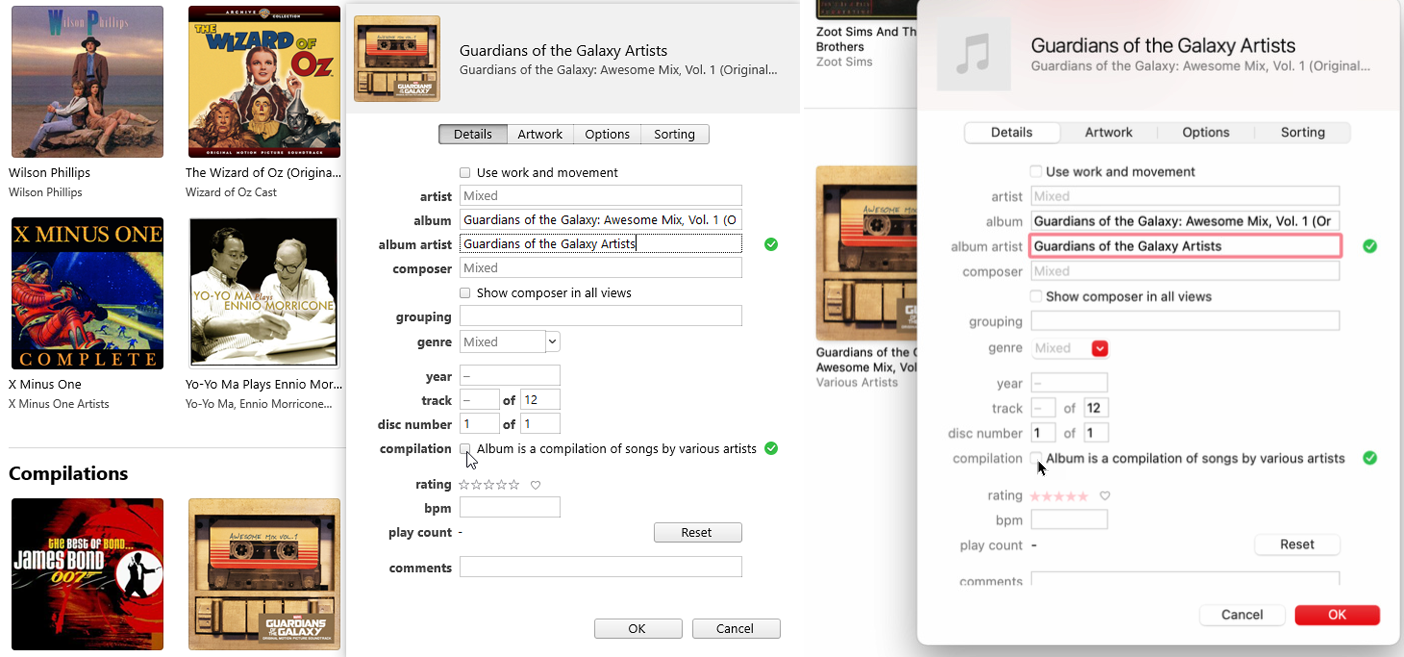Switch to Details tab in Windows dialog
The image size is (1404, 657).
[473, 134]
